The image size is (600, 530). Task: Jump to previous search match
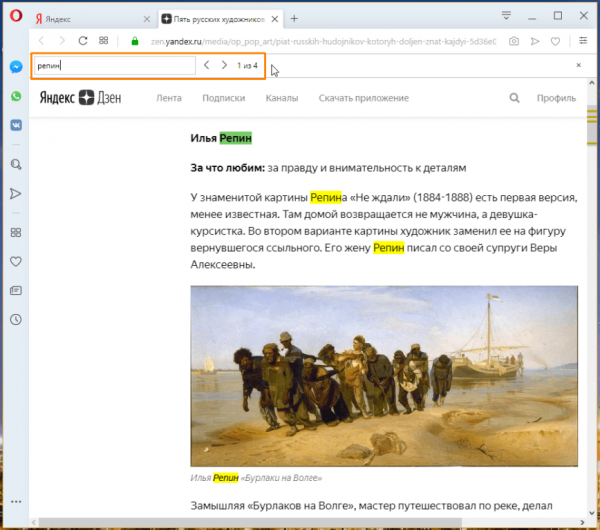(207, 65)
